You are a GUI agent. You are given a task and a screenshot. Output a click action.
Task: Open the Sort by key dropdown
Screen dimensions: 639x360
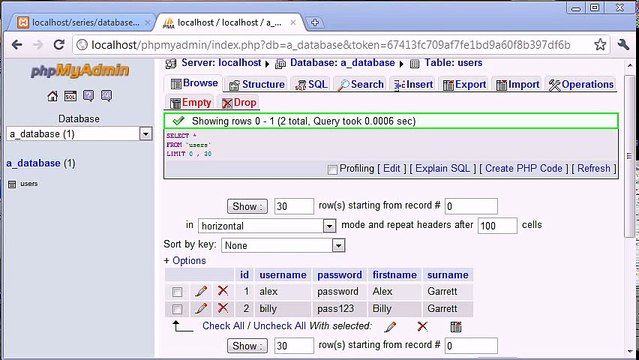point(283,245)
